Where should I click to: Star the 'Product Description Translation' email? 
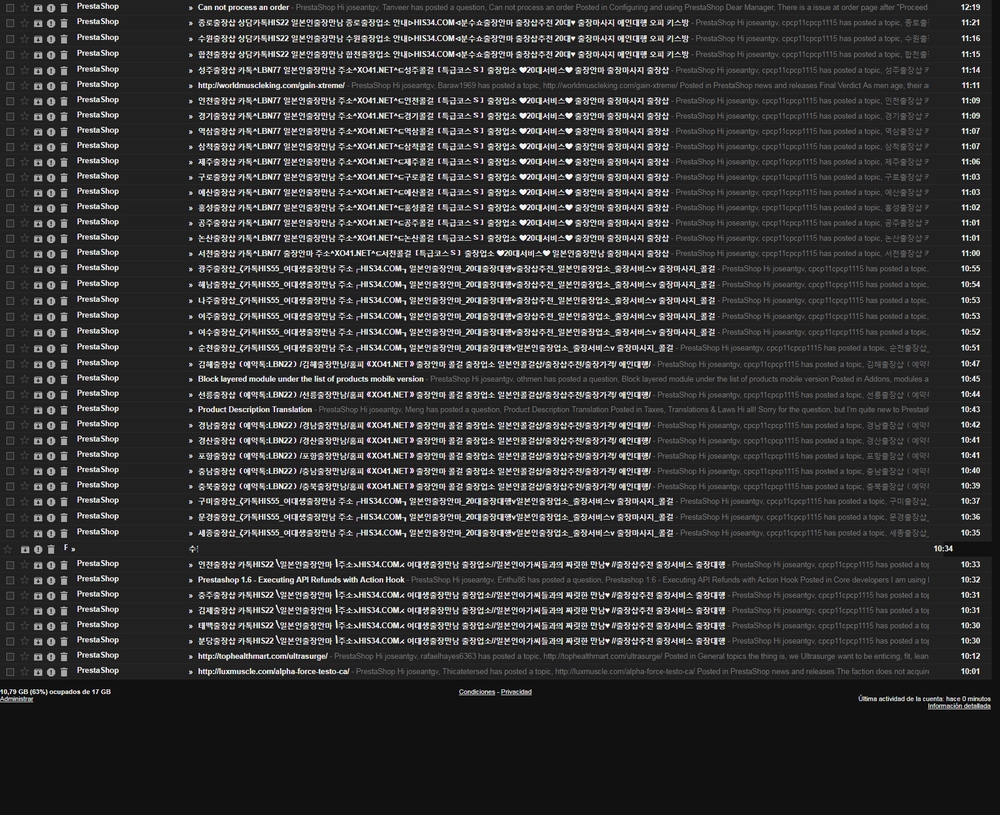tap(24, 410)
